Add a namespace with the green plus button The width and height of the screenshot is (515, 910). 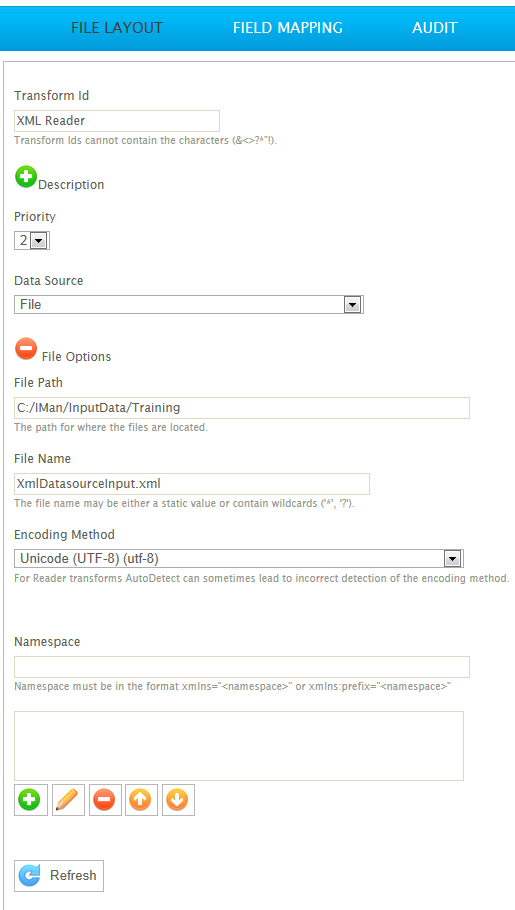pyautogui.click(x=30, y=800)
